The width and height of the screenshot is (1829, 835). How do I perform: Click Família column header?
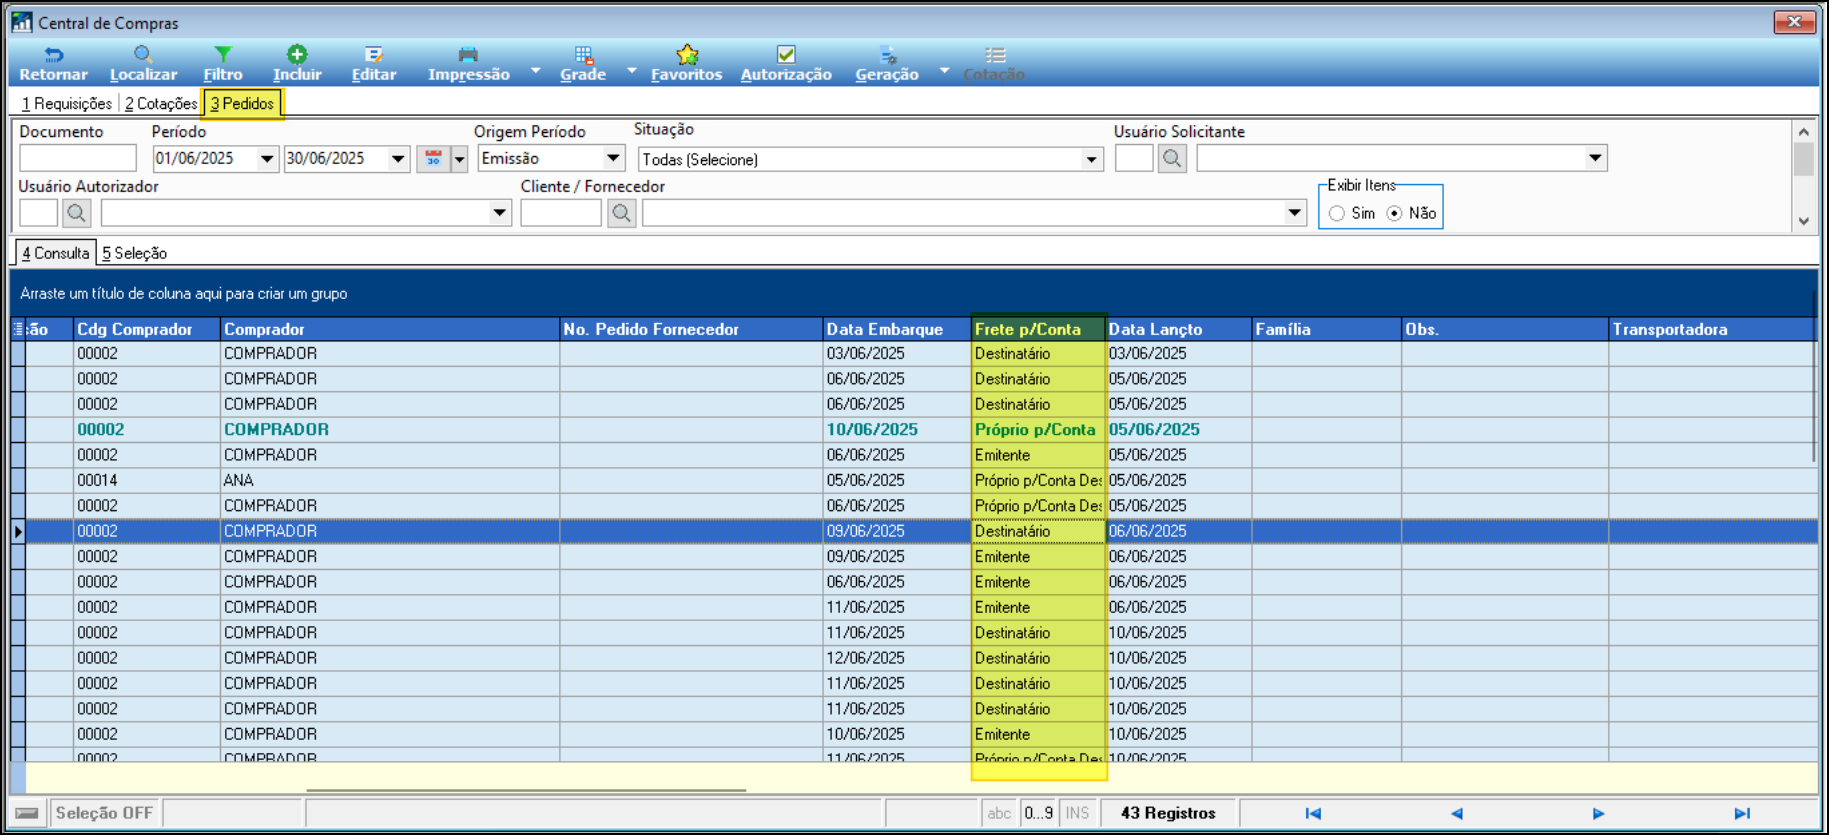pyautogui.click(x=1326, y=329)
